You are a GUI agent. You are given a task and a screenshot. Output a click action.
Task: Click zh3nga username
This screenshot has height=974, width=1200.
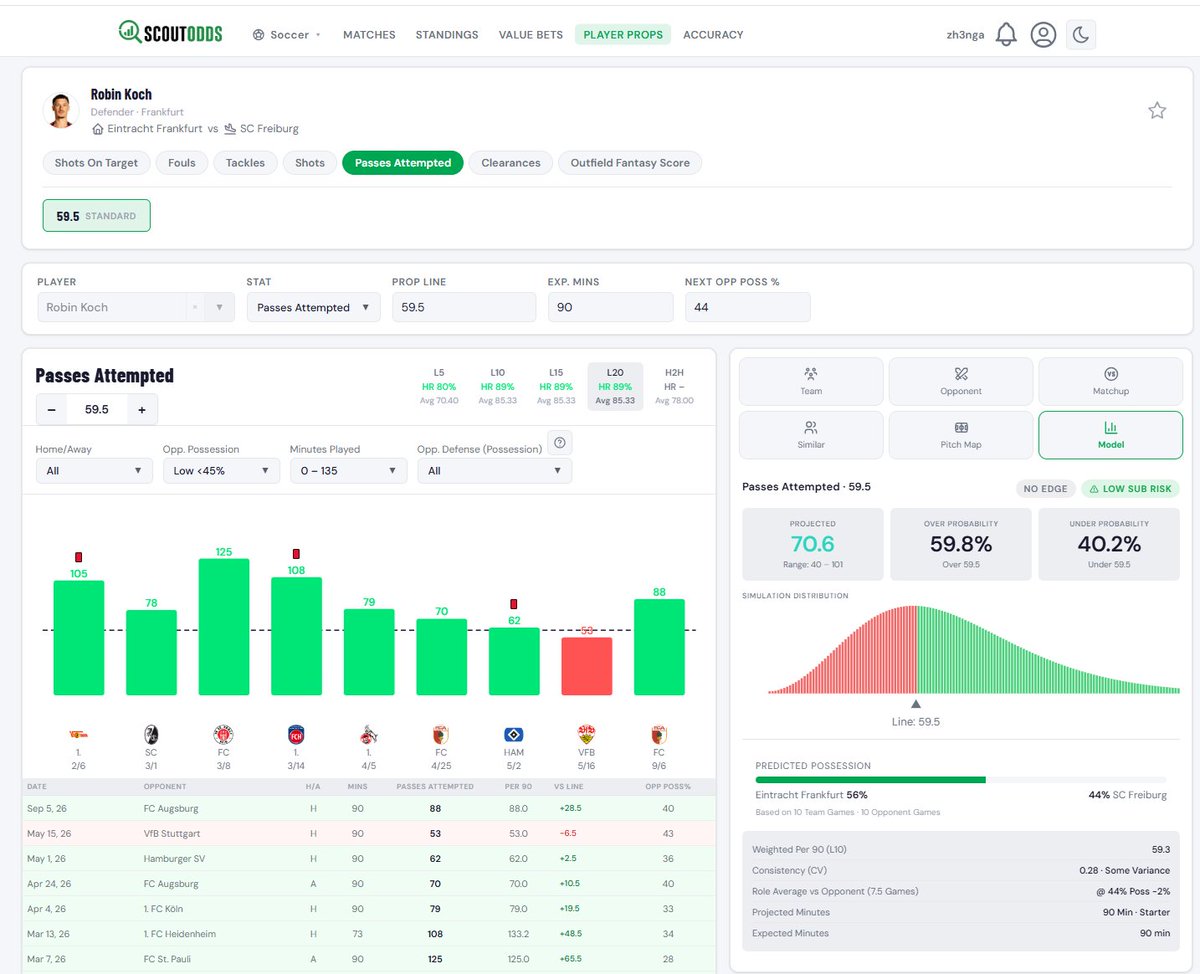click(965, 35)
